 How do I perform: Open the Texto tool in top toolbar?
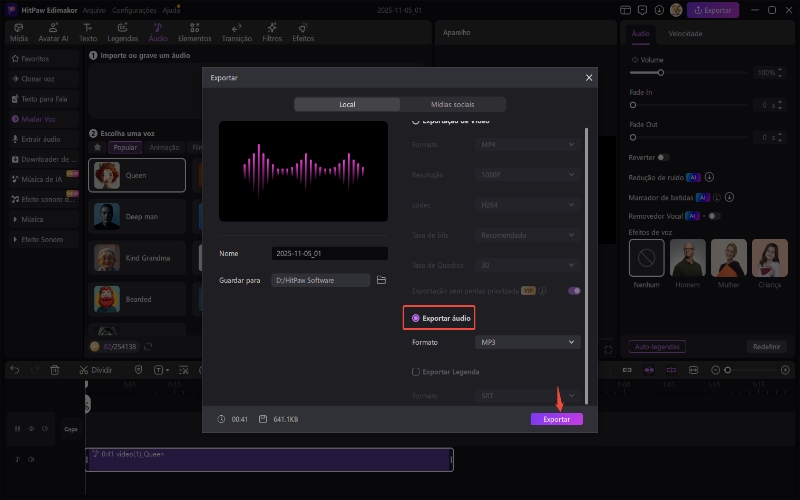pyautogui.click(x=90, y=32)
